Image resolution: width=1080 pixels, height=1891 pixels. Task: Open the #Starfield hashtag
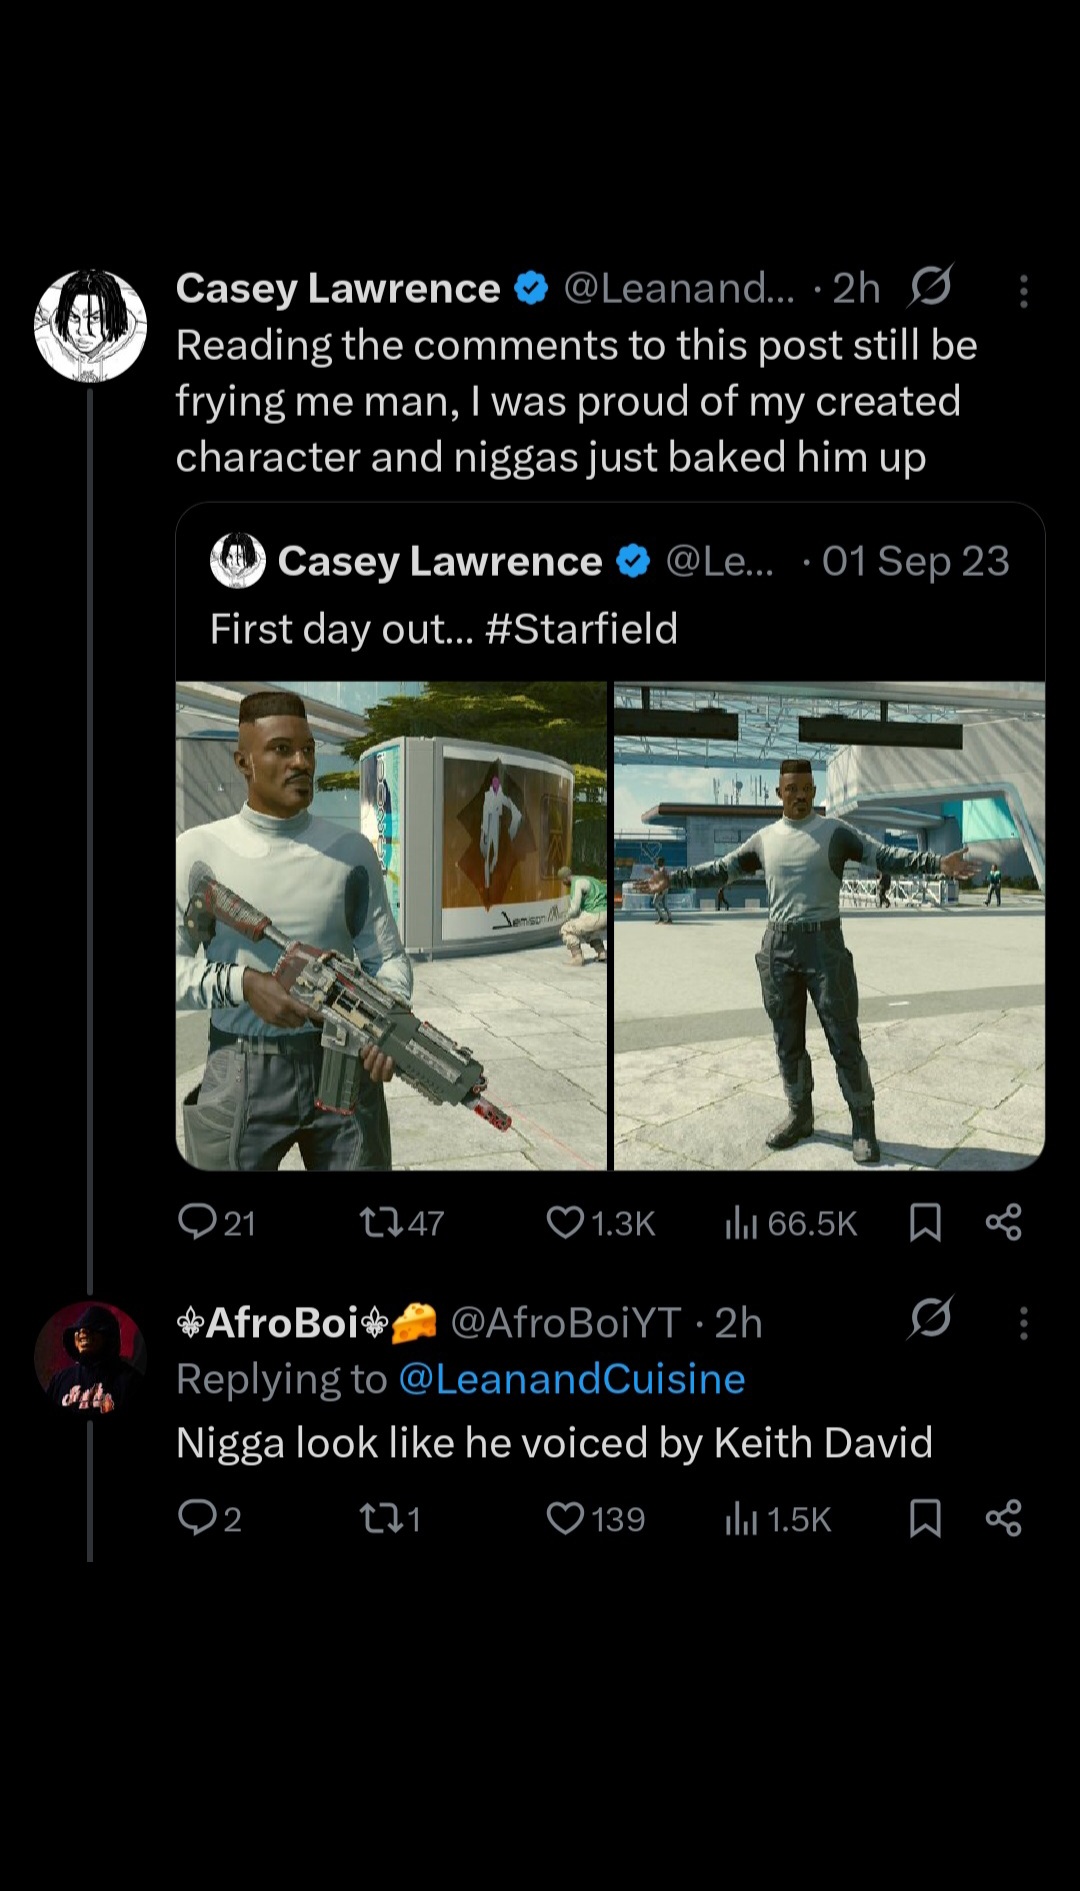point(580,629)
